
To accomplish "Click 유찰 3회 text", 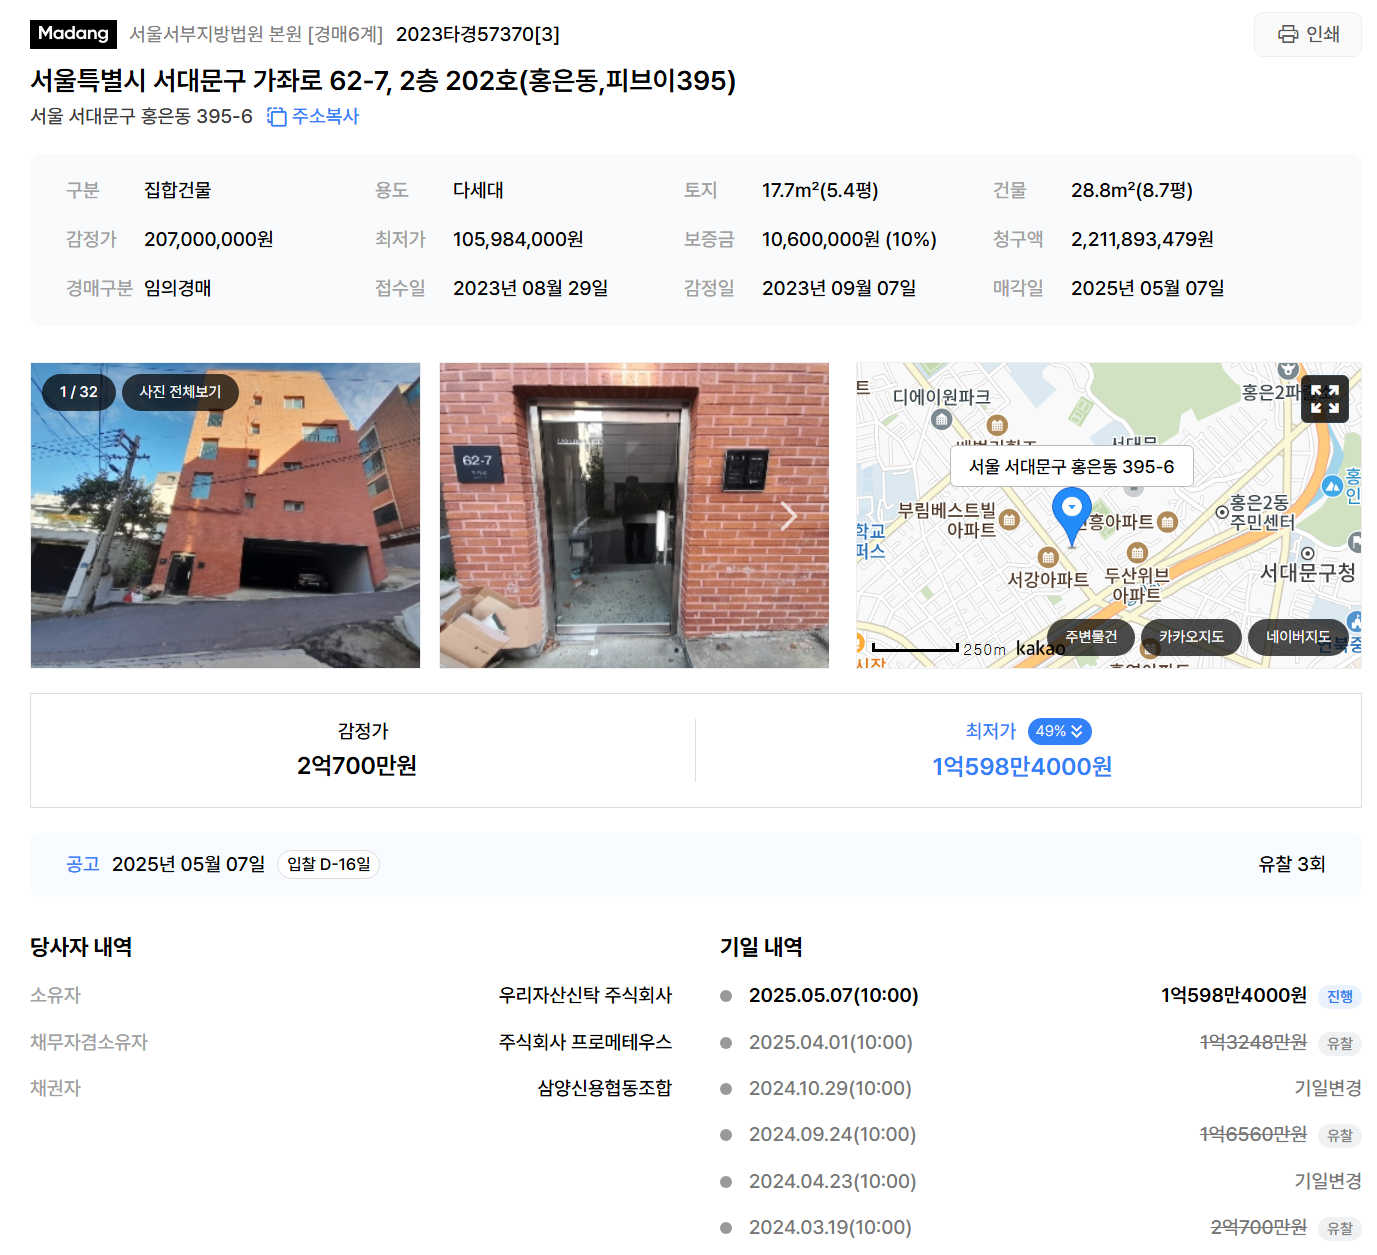I will pos(1292,864).
